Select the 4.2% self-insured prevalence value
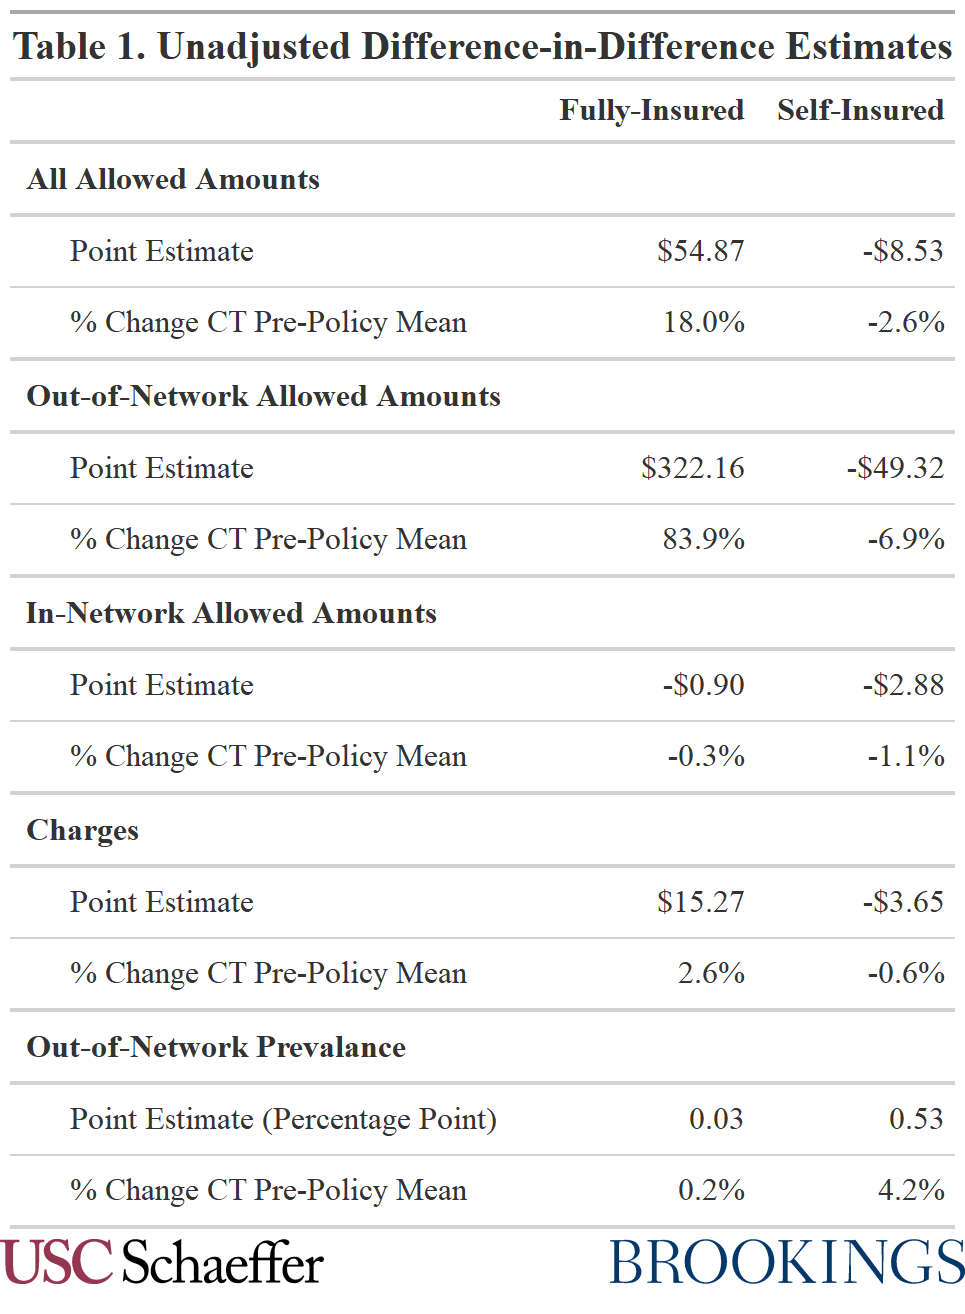Viewport: 965px width, 1314px height. tap(911, 1190)
